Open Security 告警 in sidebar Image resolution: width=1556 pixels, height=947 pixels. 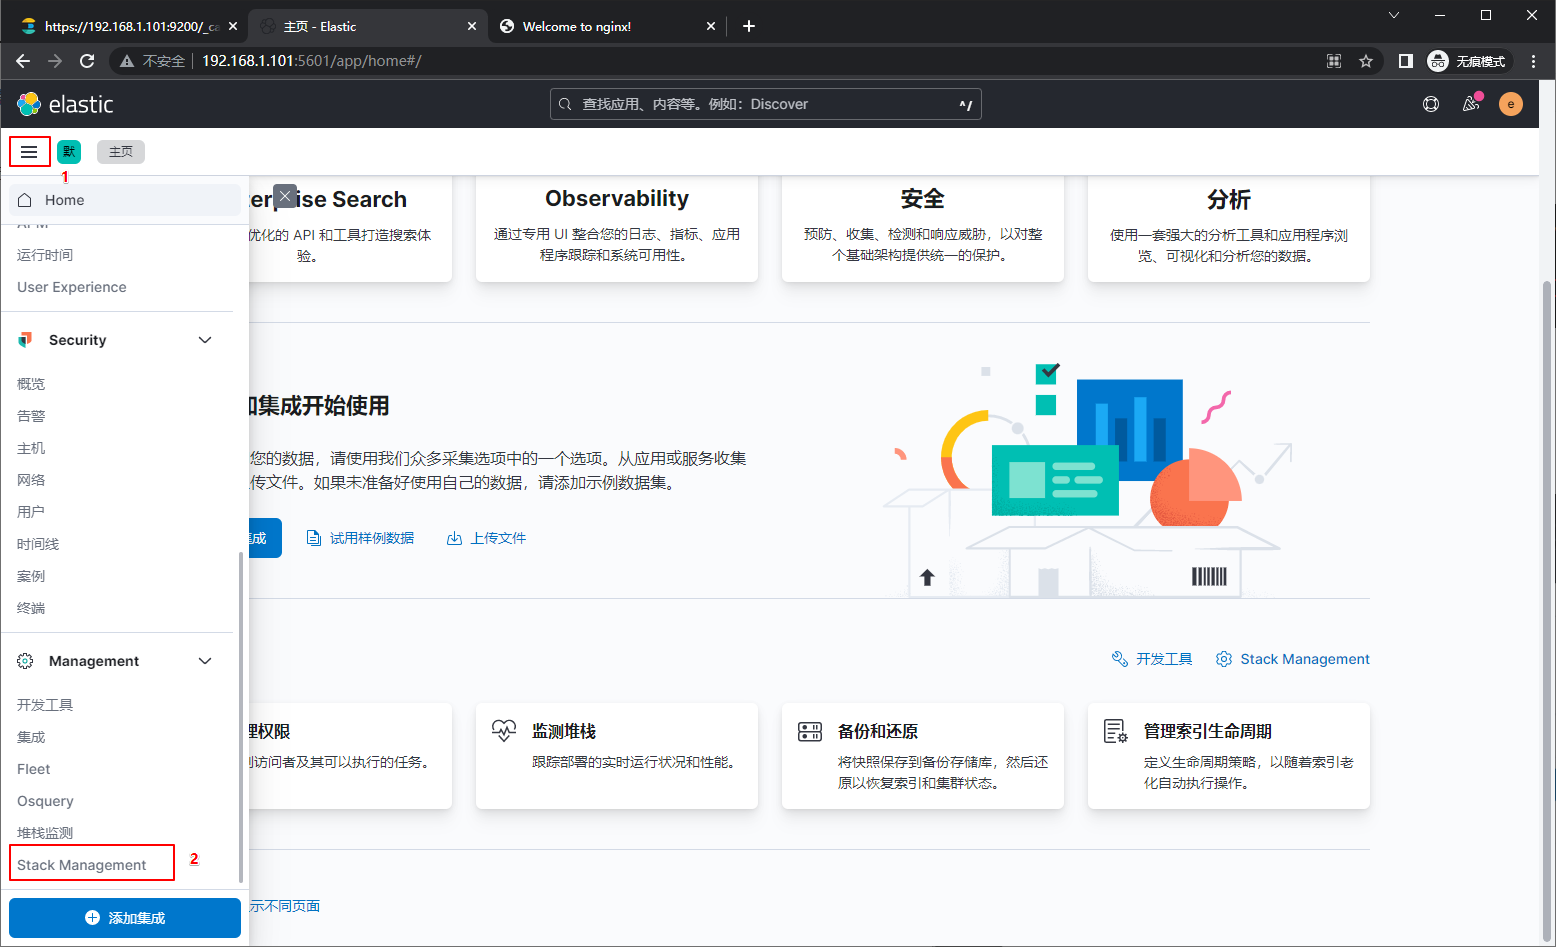coord(31,416)
